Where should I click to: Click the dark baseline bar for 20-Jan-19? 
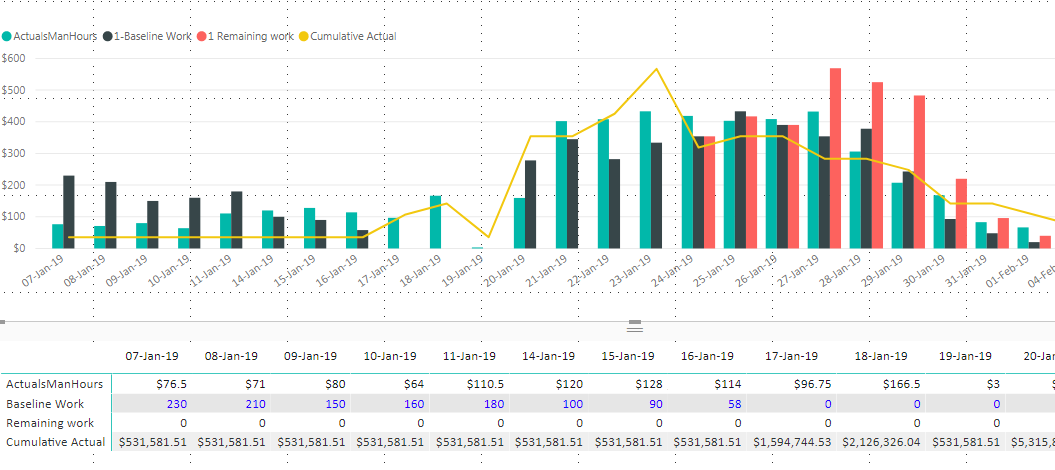[x=531, y=204]
